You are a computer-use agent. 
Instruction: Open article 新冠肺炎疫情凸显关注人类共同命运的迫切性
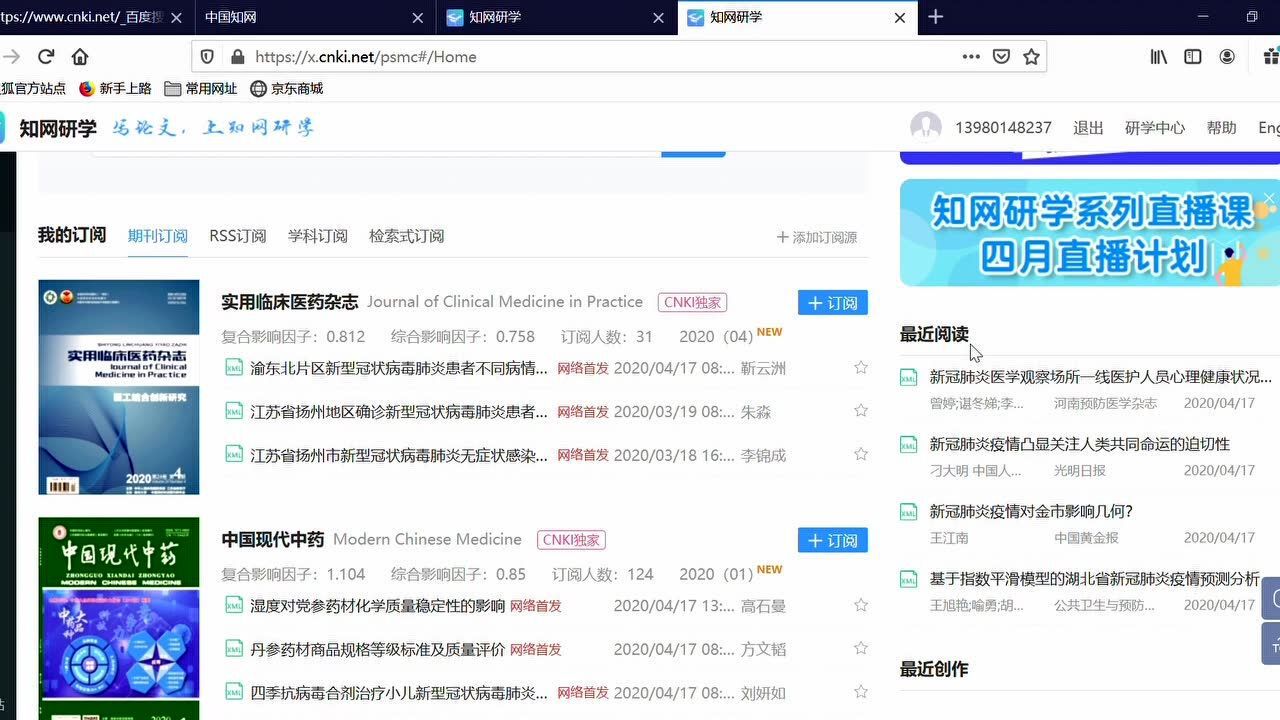click(1080, 444)
